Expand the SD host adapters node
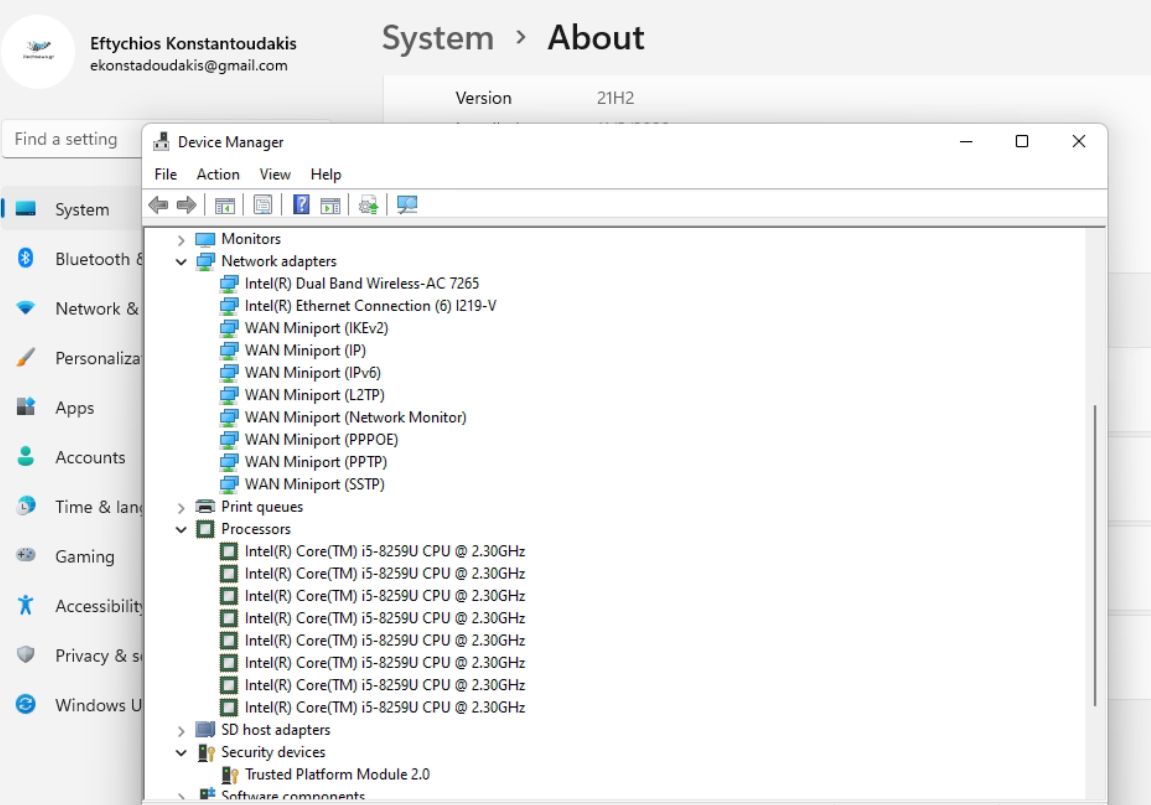Image resolution: width=1151 pixels, height=805 pixels. click(x=181, y=731)
